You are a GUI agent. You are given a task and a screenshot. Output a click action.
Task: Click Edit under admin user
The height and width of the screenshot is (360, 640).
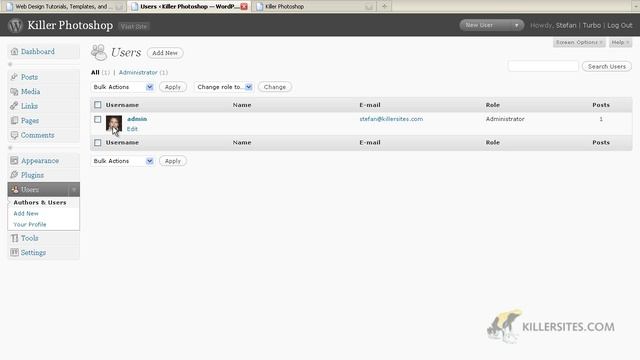[x=132, y=129]
